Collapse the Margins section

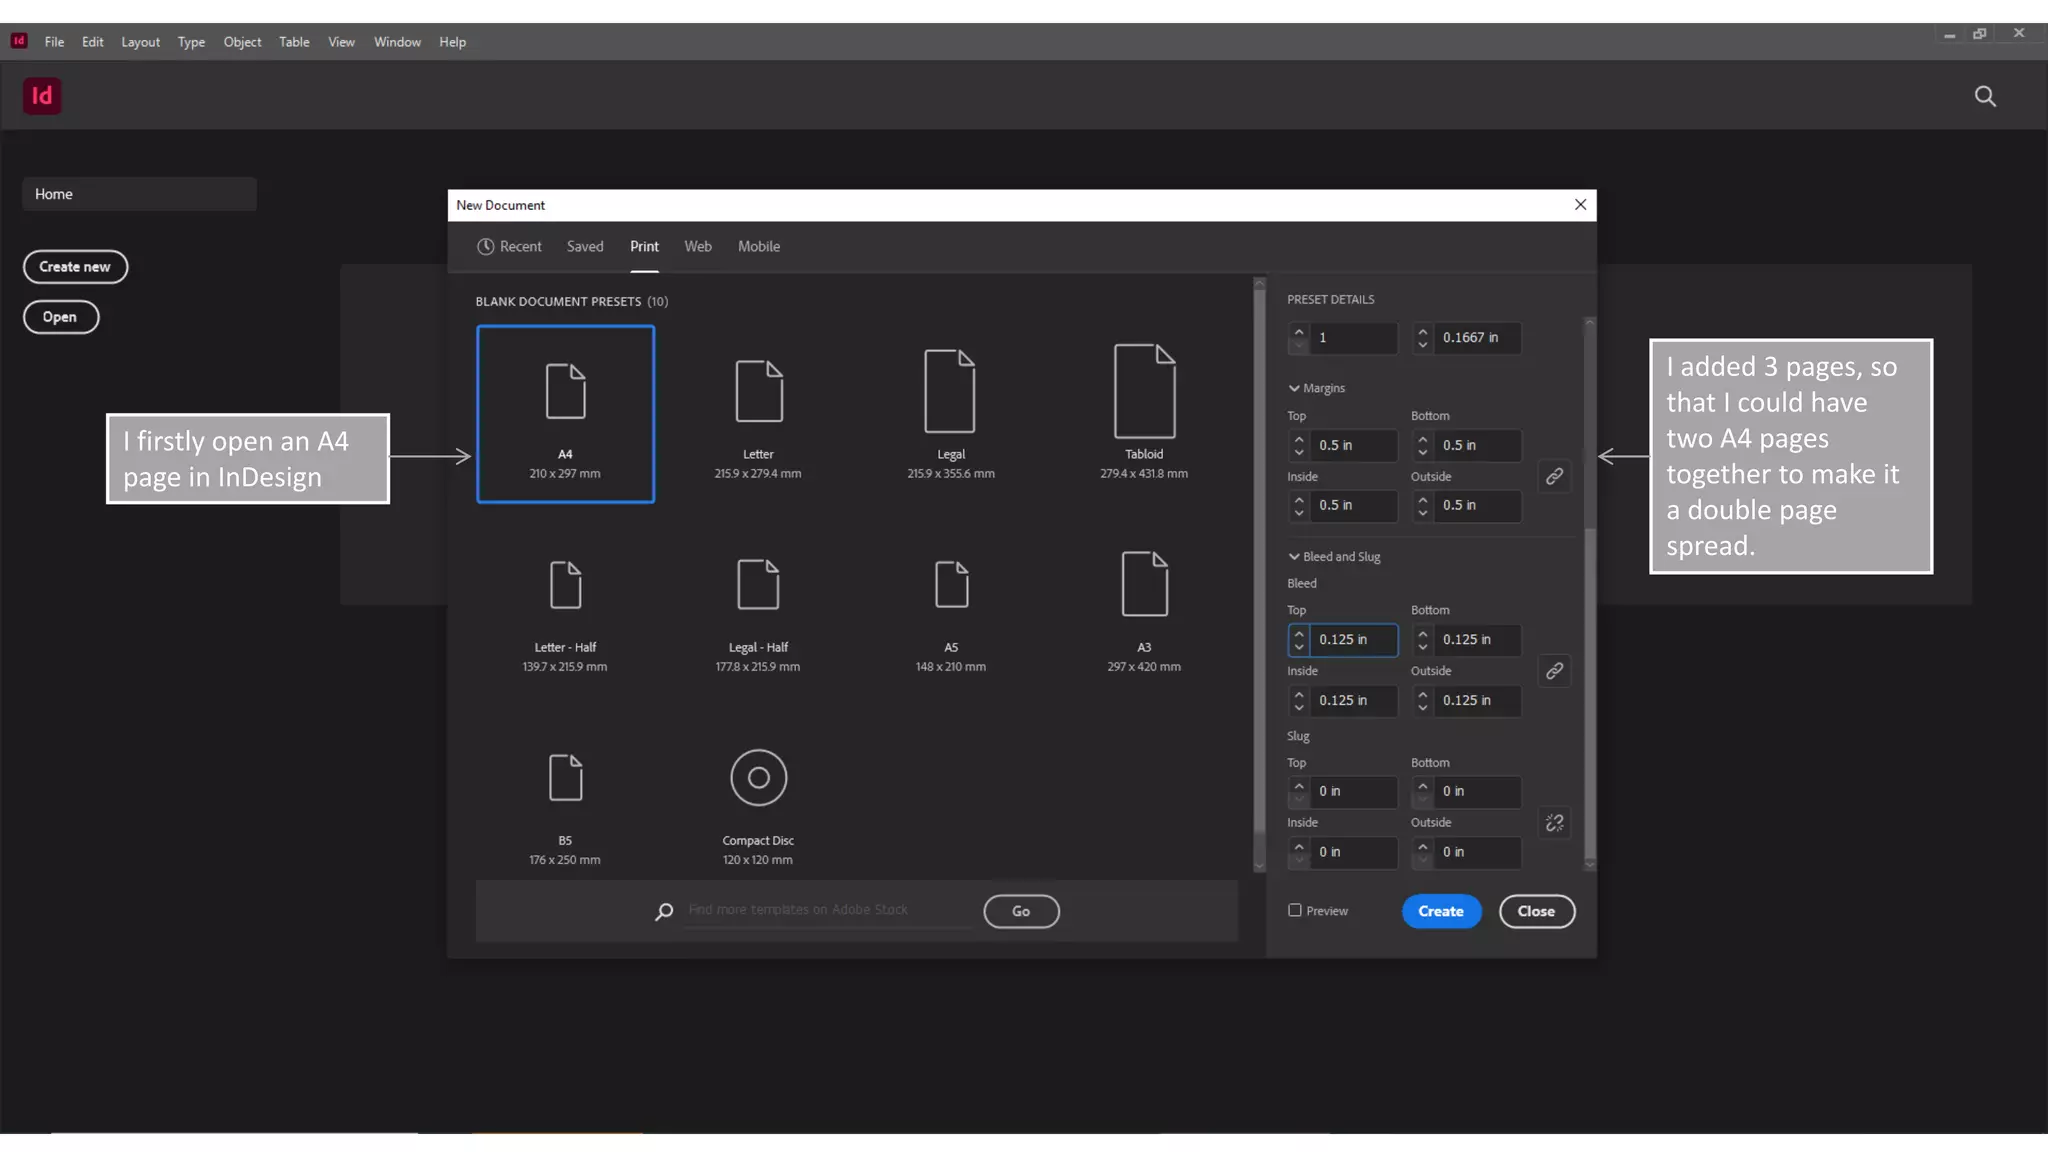tap(1294, 388)
